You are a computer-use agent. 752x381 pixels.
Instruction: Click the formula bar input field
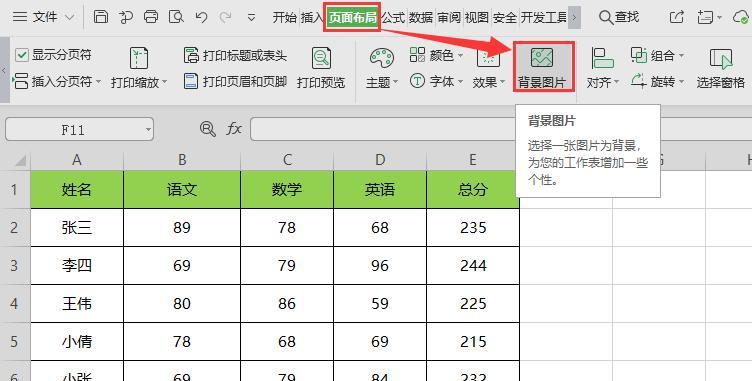501,129
